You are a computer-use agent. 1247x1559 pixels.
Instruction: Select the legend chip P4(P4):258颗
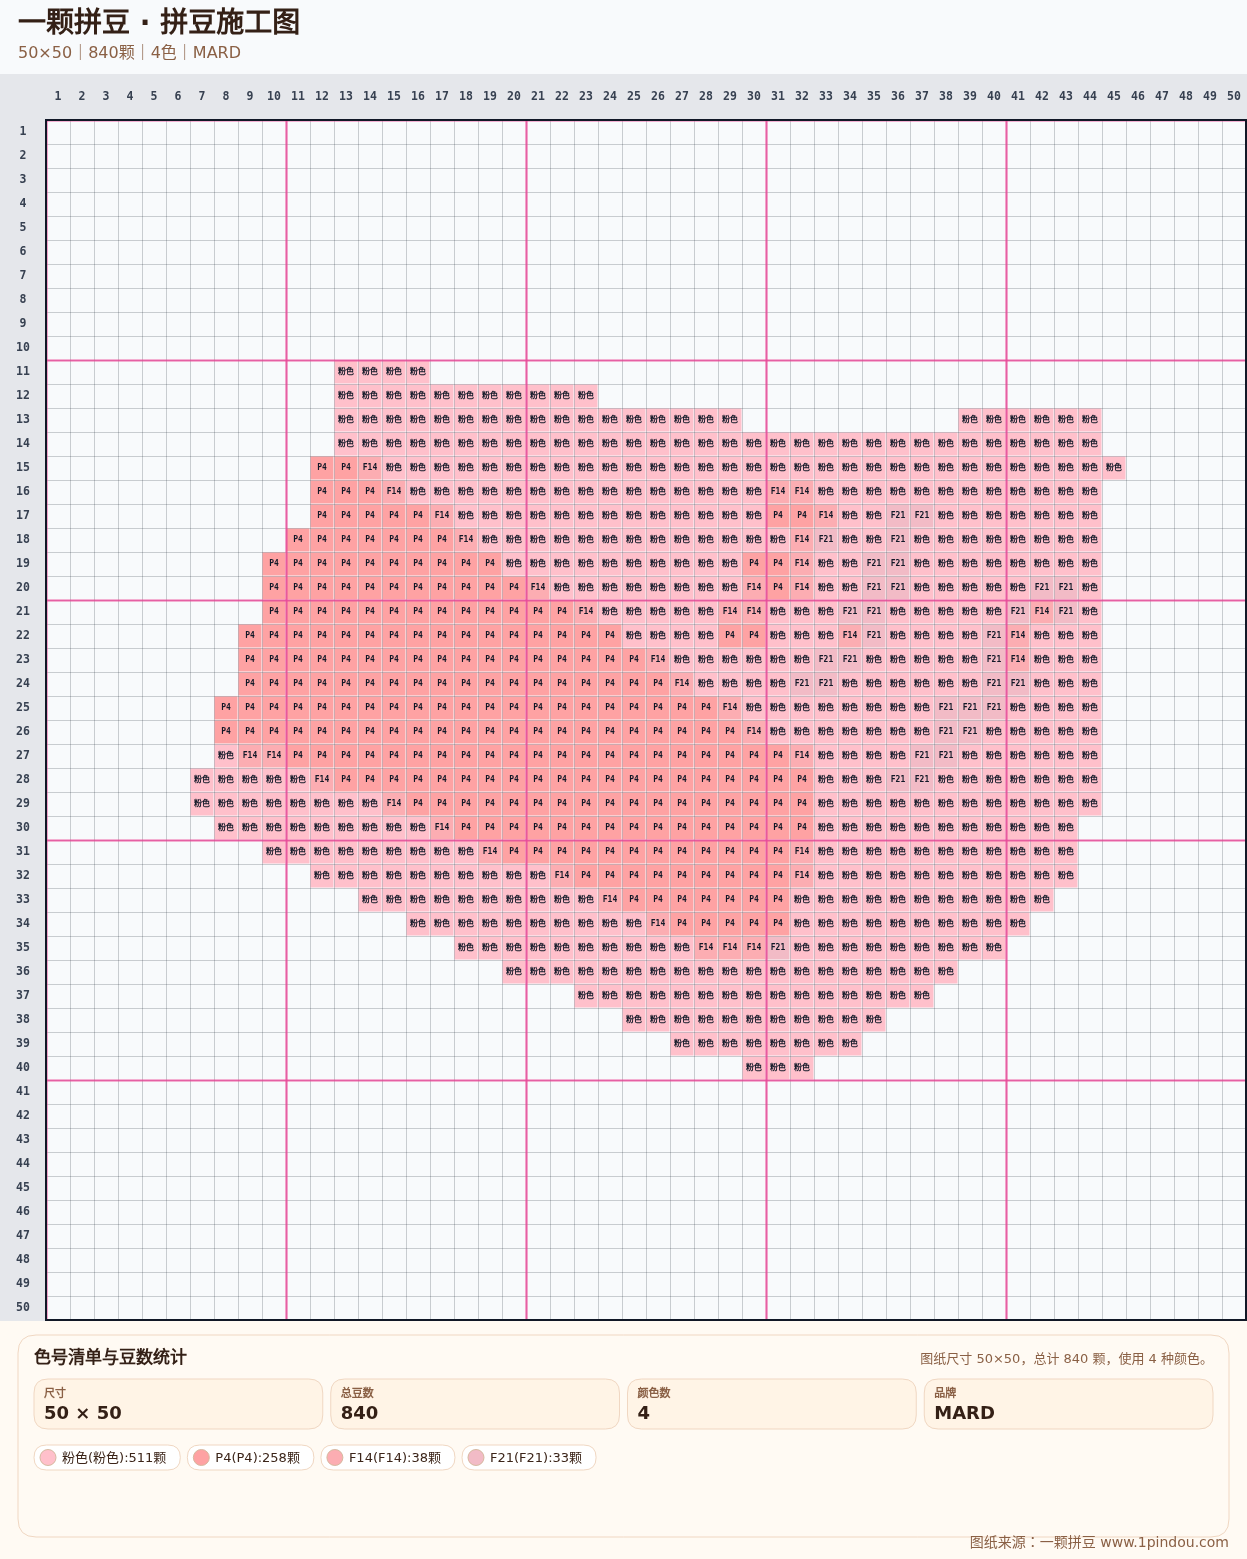point(250,1458)
